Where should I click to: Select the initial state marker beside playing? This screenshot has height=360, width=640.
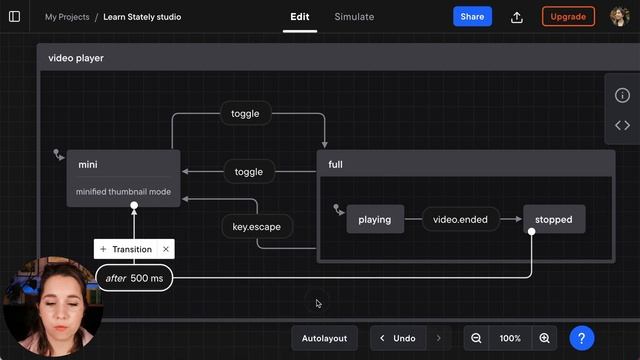click(x=338, y=210)
